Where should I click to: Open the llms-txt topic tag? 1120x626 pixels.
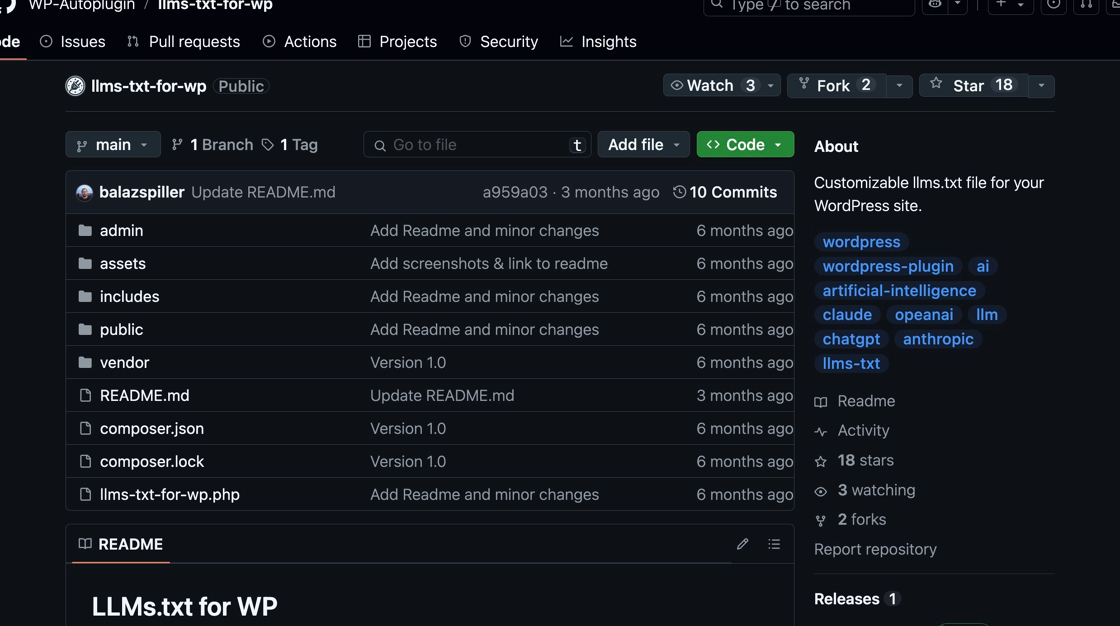[x=851, y=363]
